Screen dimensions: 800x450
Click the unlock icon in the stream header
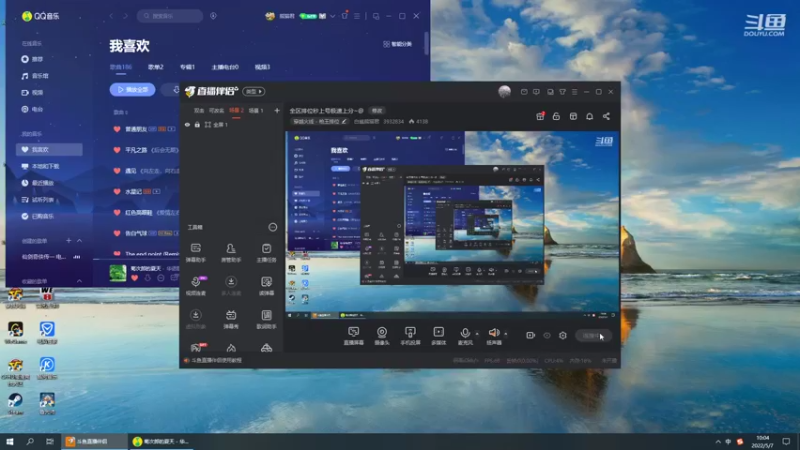click(556, 116)
